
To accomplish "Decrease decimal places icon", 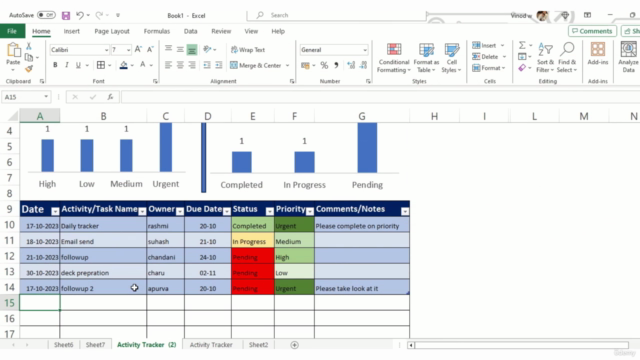I will [363, 65].
